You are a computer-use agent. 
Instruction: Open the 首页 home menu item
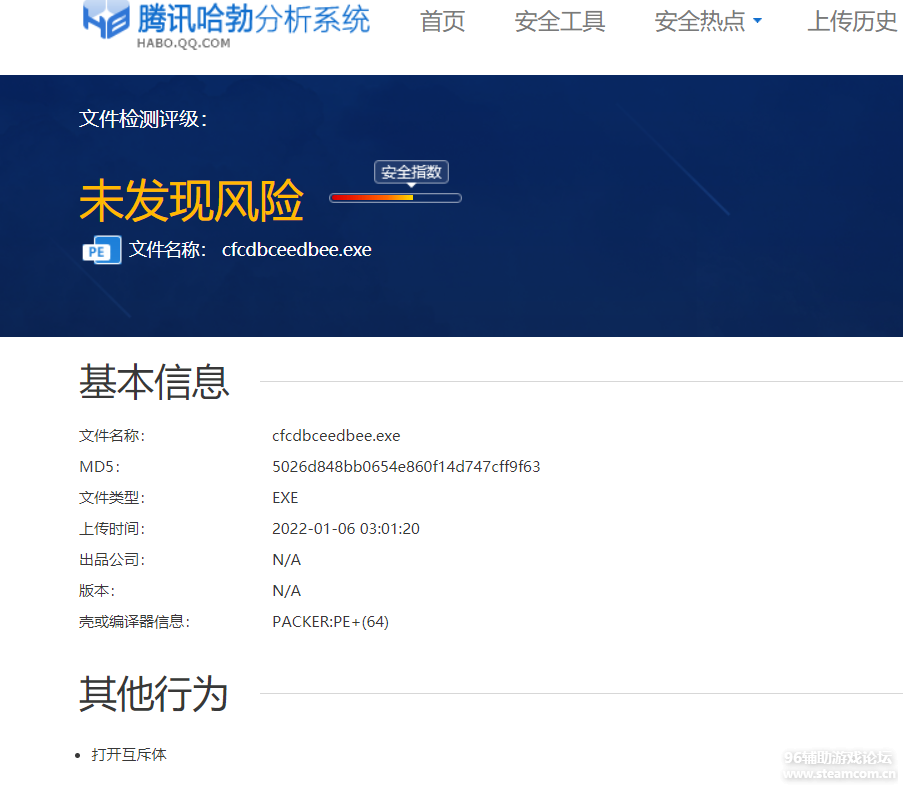click(x=442, y=22)
